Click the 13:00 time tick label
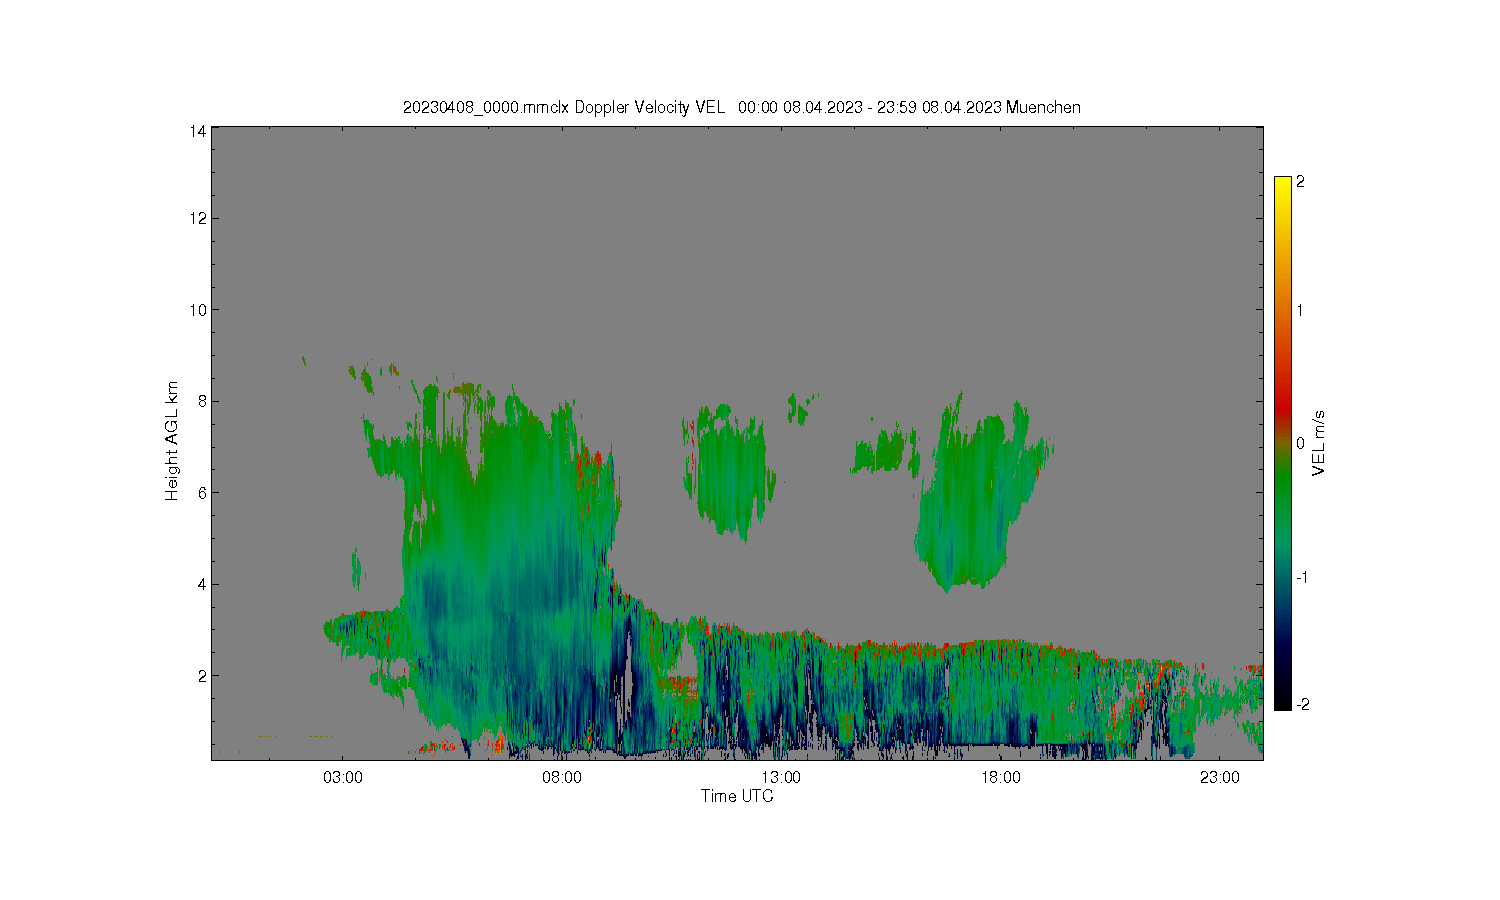1500x900 pixels. click(x=781, y=778)
